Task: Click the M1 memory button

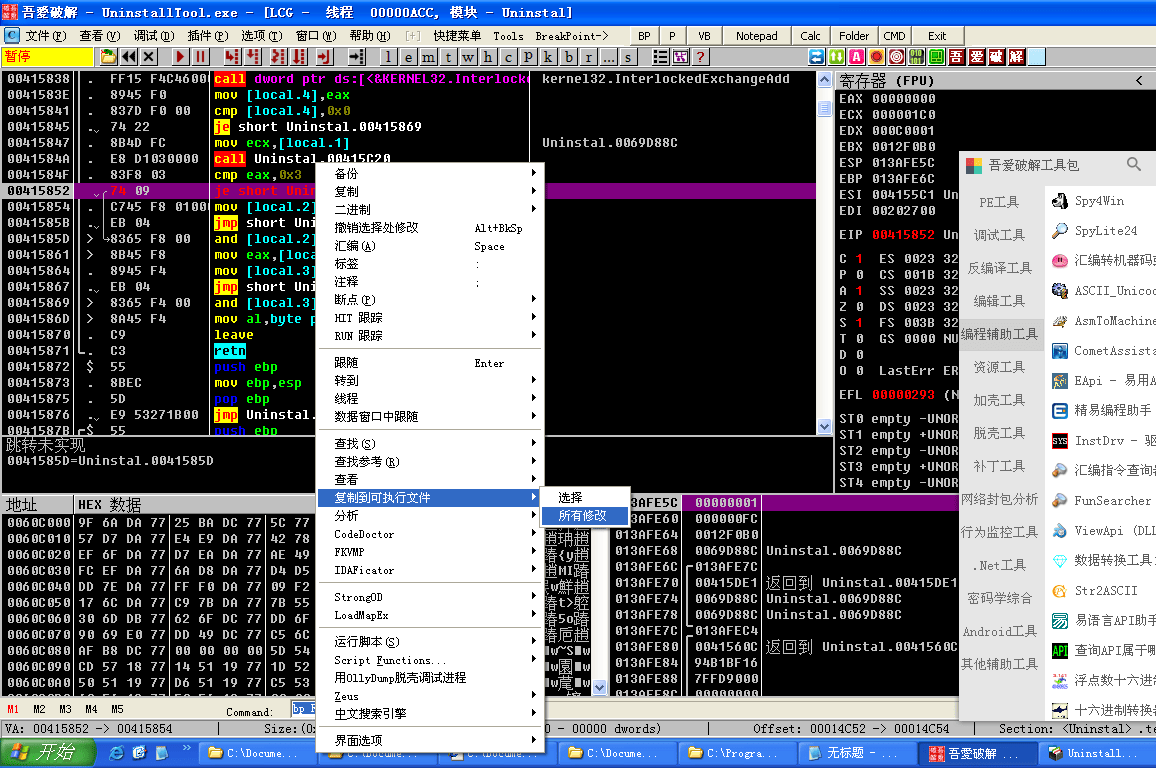Action: click(13, 709)
